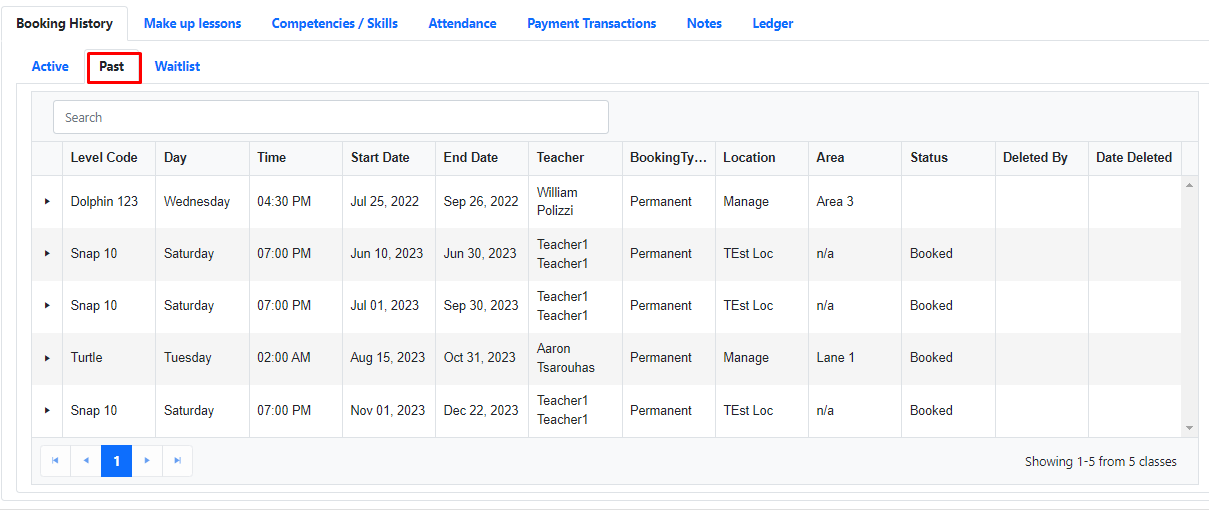1209x510 pixels.
Task: Expand the Snap 10 Nov 01, 2023 row
Action: [47, 410]
